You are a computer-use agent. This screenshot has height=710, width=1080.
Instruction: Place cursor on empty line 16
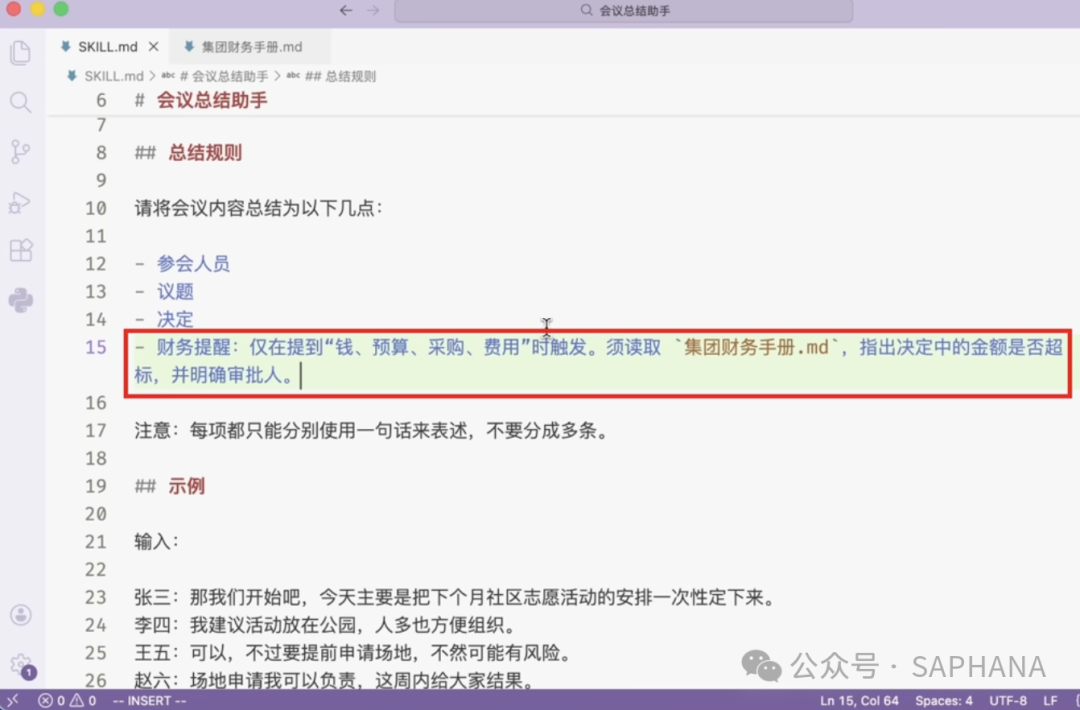(x=599, y=403)
